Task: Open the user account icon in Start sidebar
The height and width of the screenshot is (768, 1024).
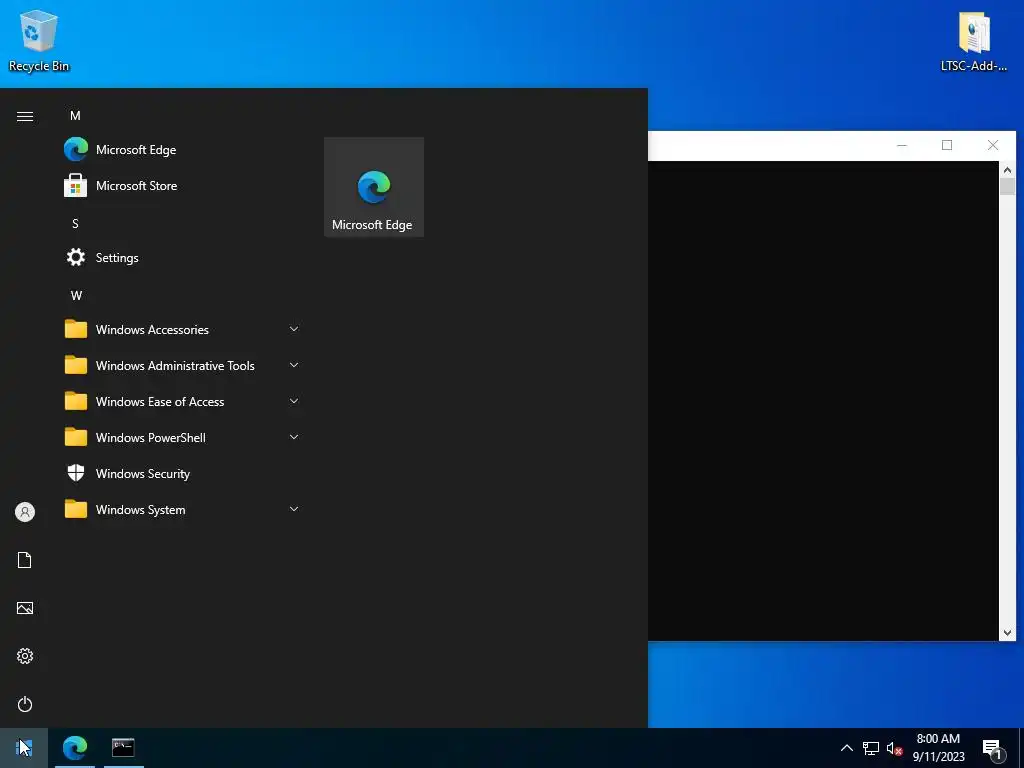Action: pos(25,512)
